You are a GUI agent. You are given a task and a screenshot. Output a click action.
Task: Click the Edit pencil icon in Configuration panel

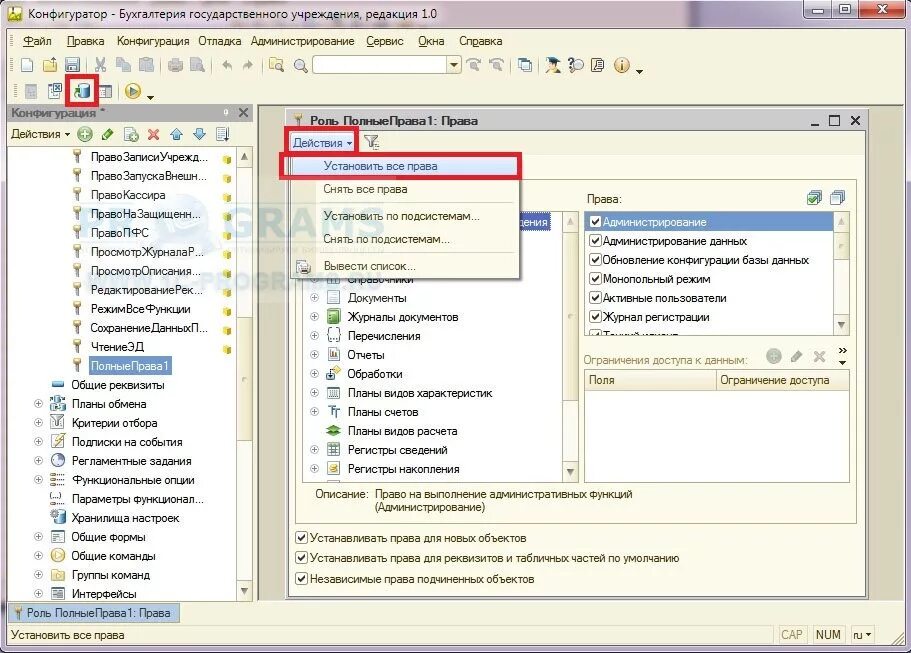tap(107, 134)
